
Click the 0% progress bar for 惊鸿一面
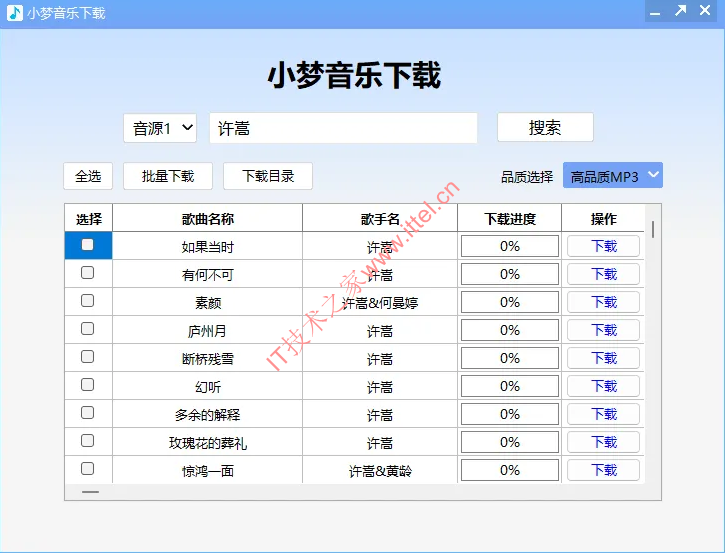pos(510,470)
